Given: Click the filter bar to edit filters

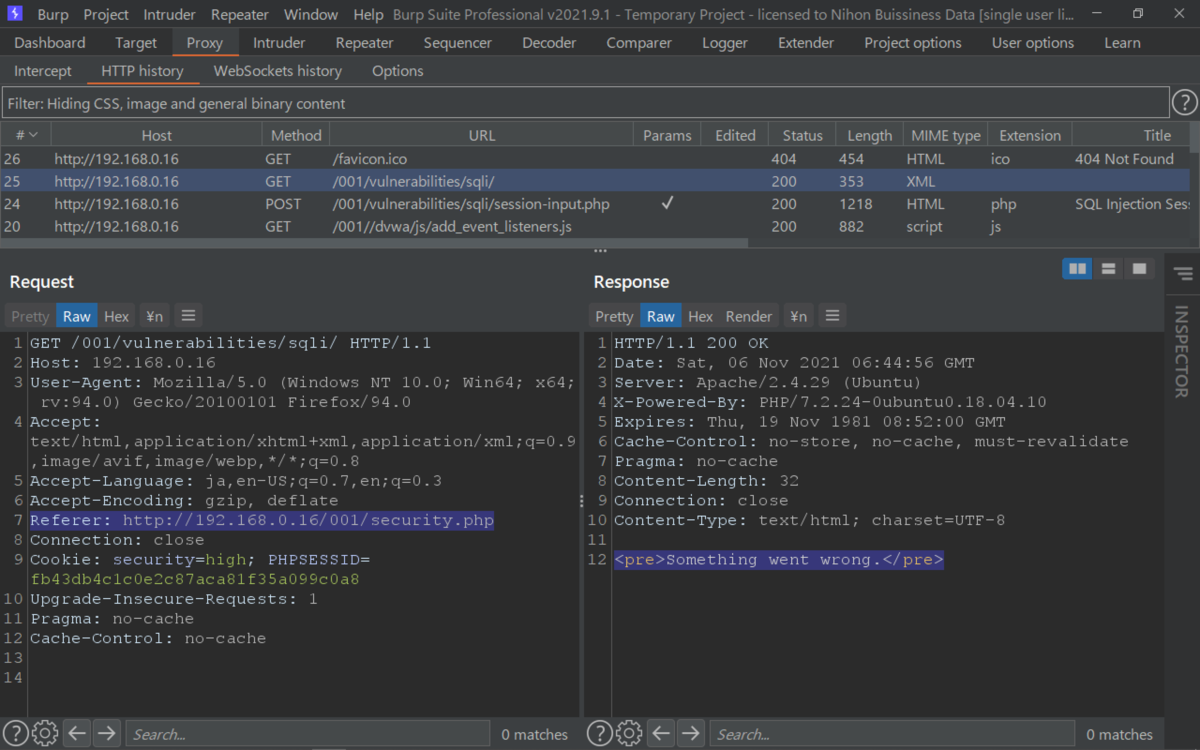Looking at the screenshot, I should [585, 103].
